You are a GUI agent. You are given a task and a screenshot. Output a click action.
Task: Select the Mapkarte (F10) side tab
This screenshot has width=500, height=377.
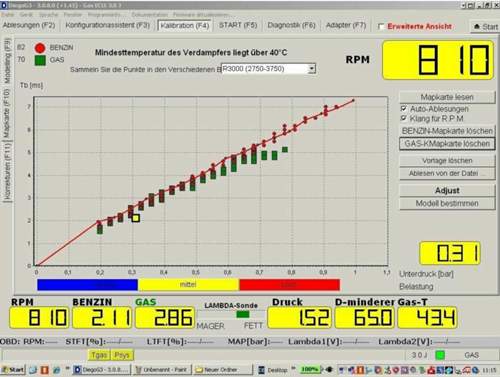click(x=7, y=114)
